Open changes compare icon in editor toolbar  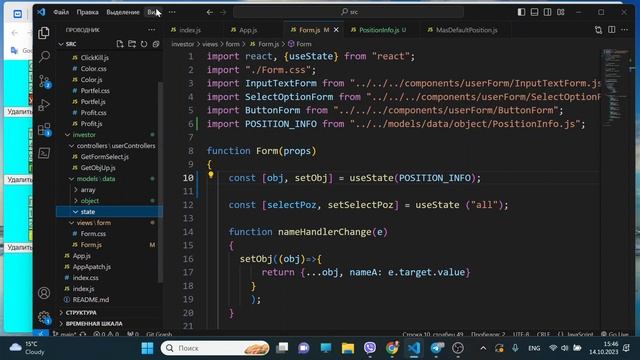click(598, 30)
